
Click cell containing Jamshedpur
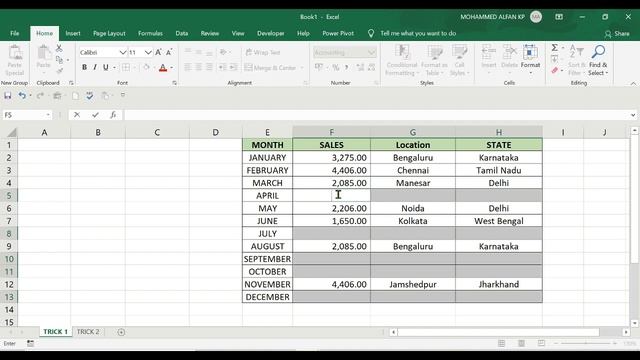click(x=413, y=284)
